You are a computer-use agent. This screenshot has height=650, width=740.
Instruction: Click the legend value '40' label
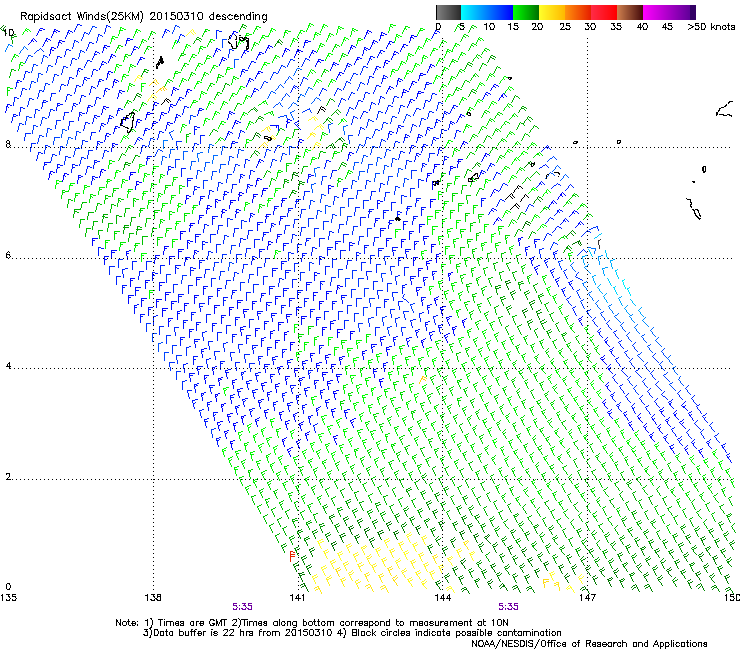pos(642,27)
